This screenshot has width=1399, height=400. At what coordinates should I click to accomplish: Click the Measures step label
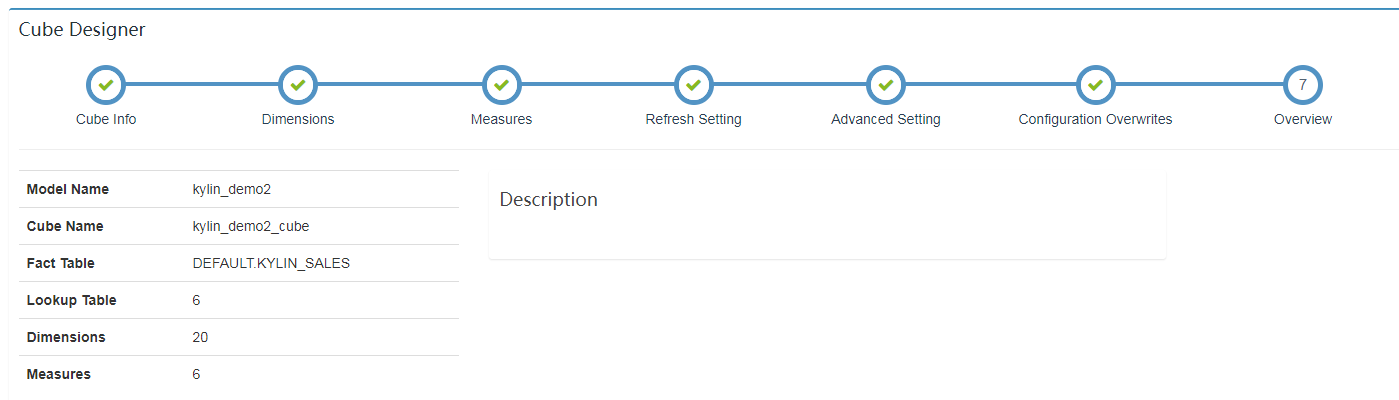point(501,119)
